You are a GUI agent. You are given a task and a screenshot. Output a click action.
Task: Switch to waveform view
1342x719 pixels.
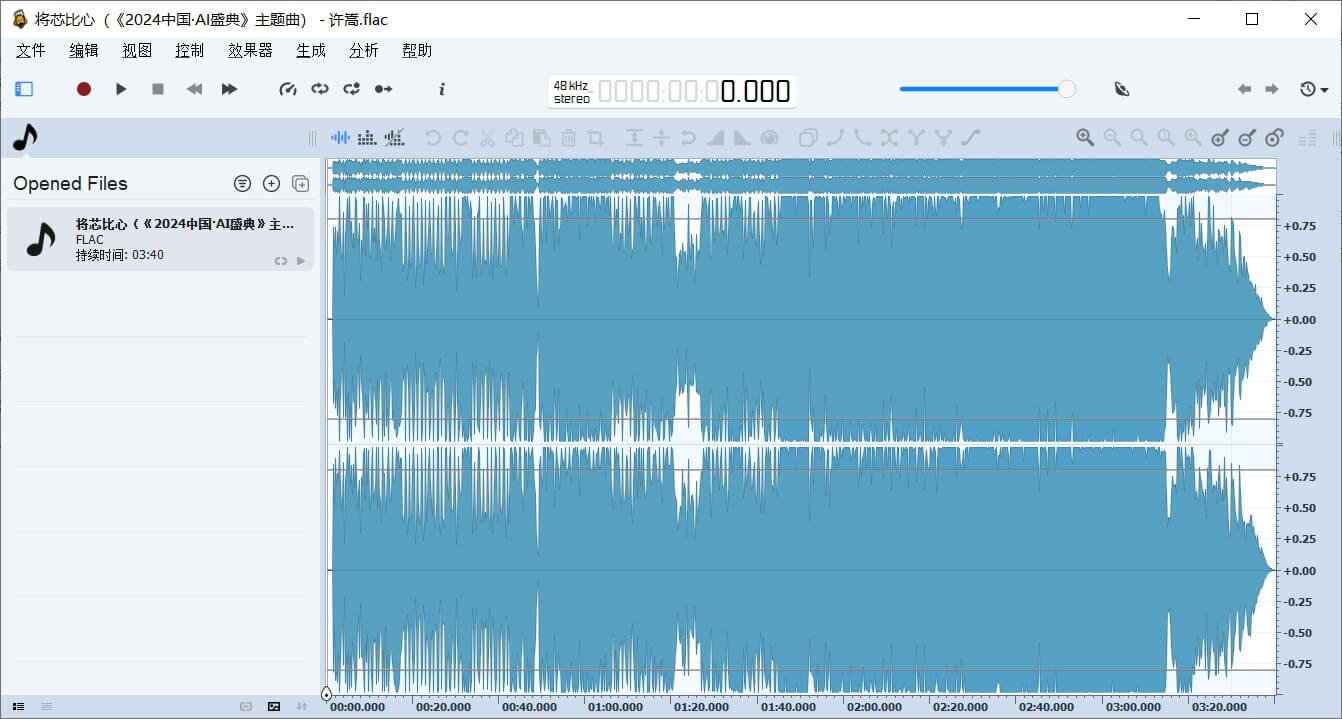[341, 137]
